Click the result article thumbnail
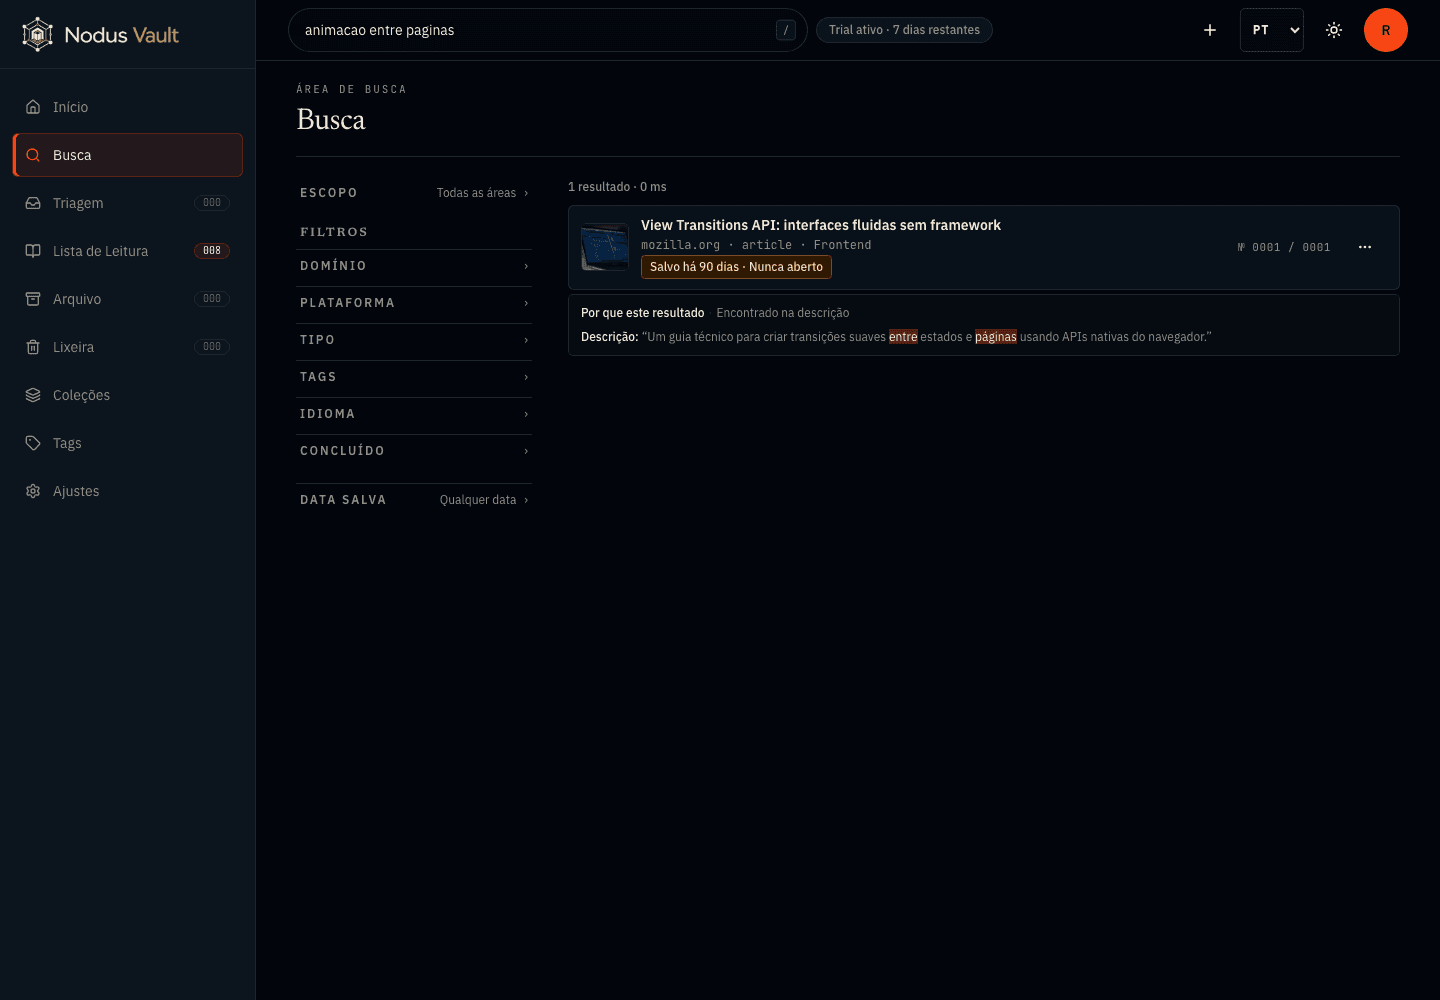 605,247
